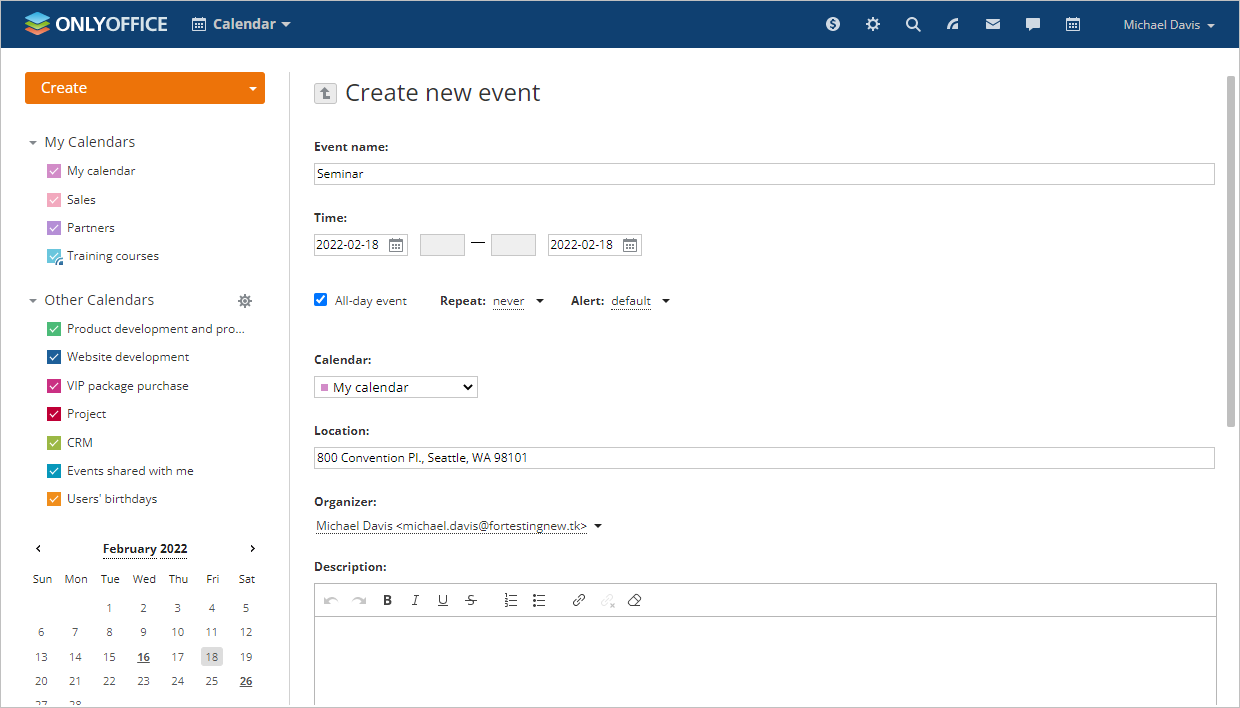The height and width of the screenshot is (708, 1240).
Task: Apply numbered list in description toolbar
Action: point(510,600)
